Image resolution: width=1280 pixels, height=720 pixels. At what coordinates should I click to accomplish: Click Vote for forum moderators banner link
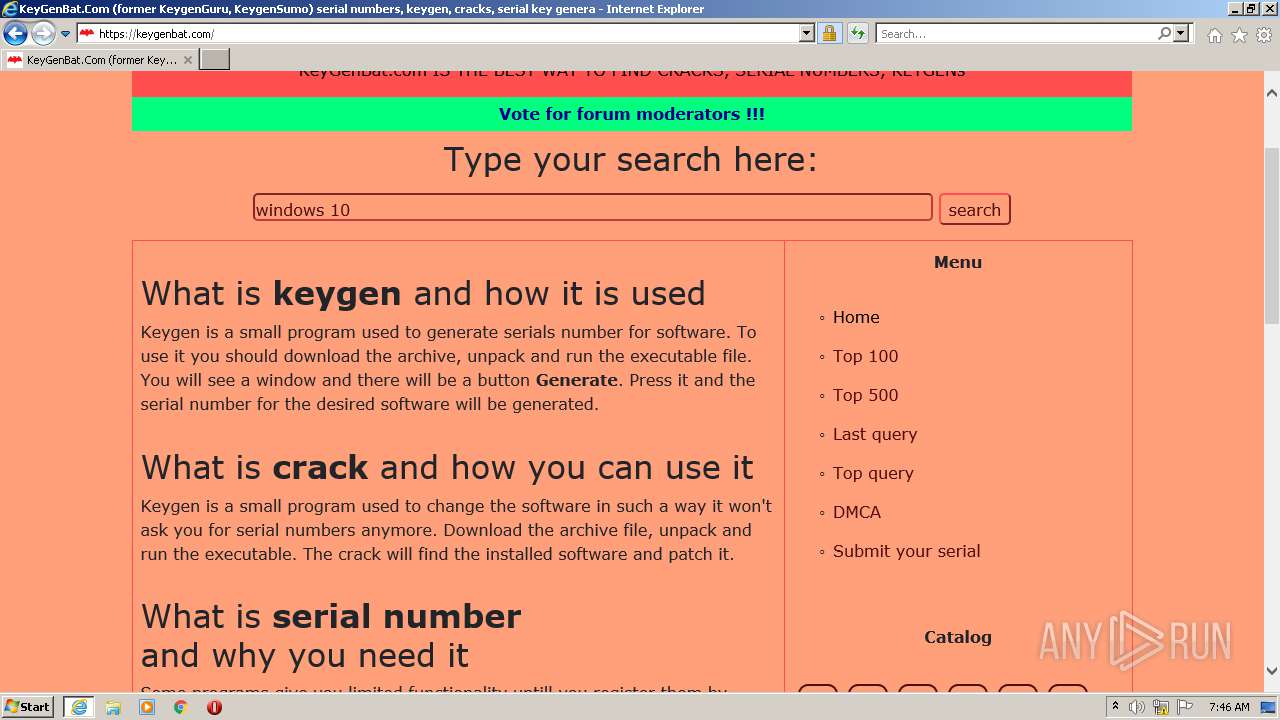tap(632, 114)
